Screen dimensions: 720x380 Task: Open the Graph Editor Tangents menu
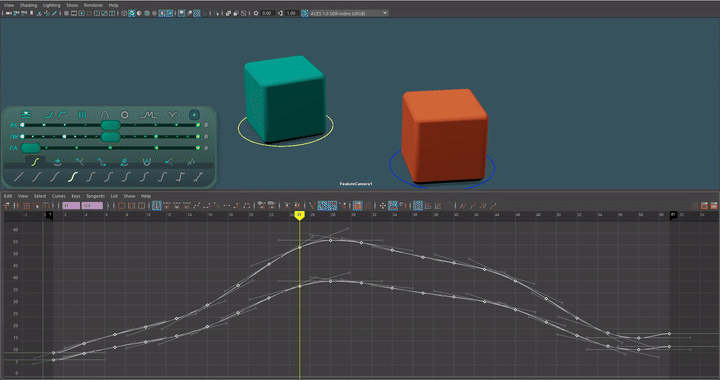click(x=96, y=196)
